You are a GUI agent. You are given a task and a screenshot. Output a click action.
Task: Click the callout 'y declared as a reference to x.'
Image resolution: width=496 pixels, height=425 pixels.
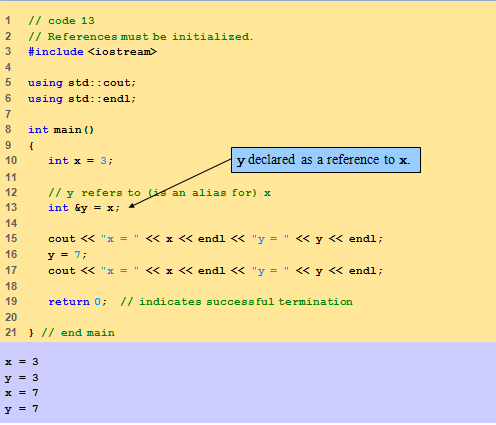[326, 160]
